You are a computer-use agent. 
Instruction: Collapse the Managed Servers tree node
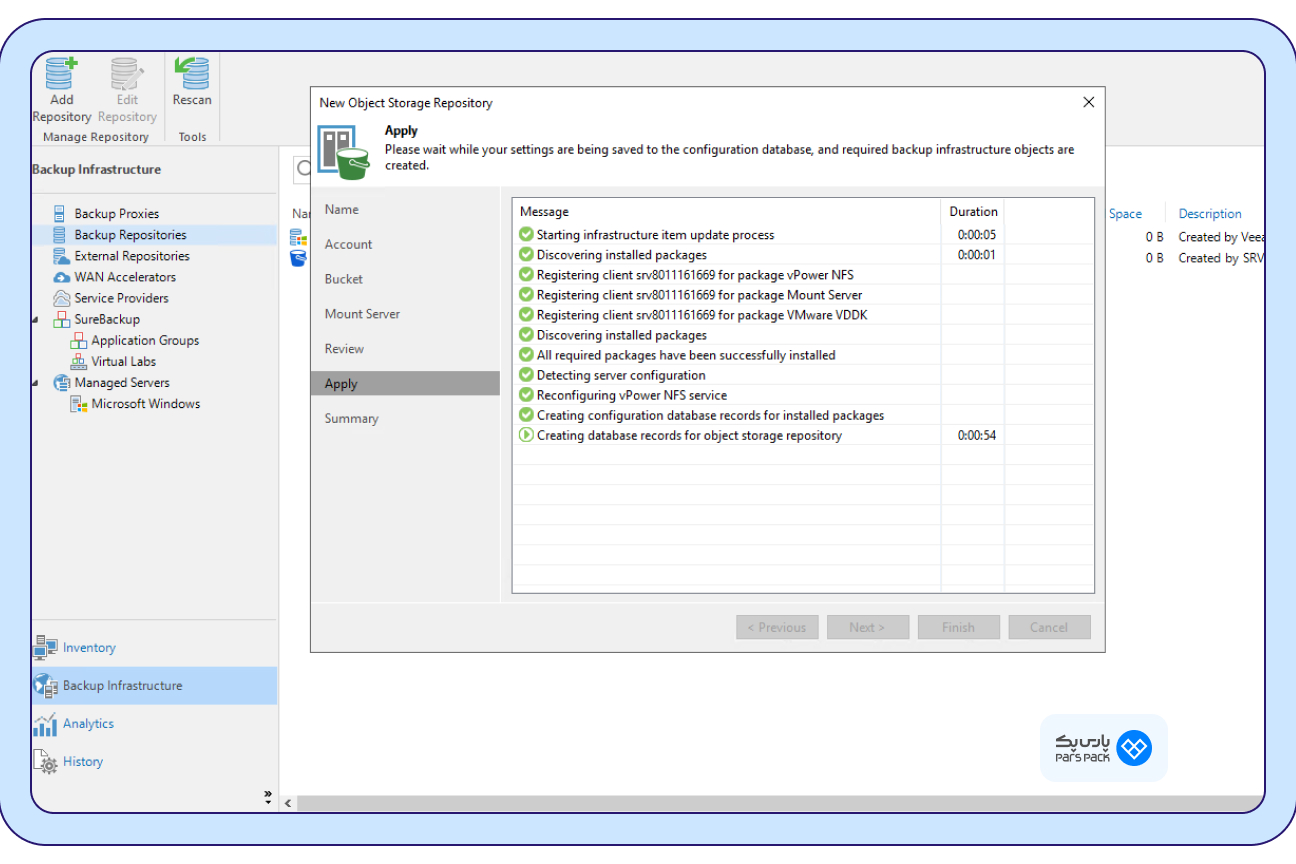tap(37, 383)
